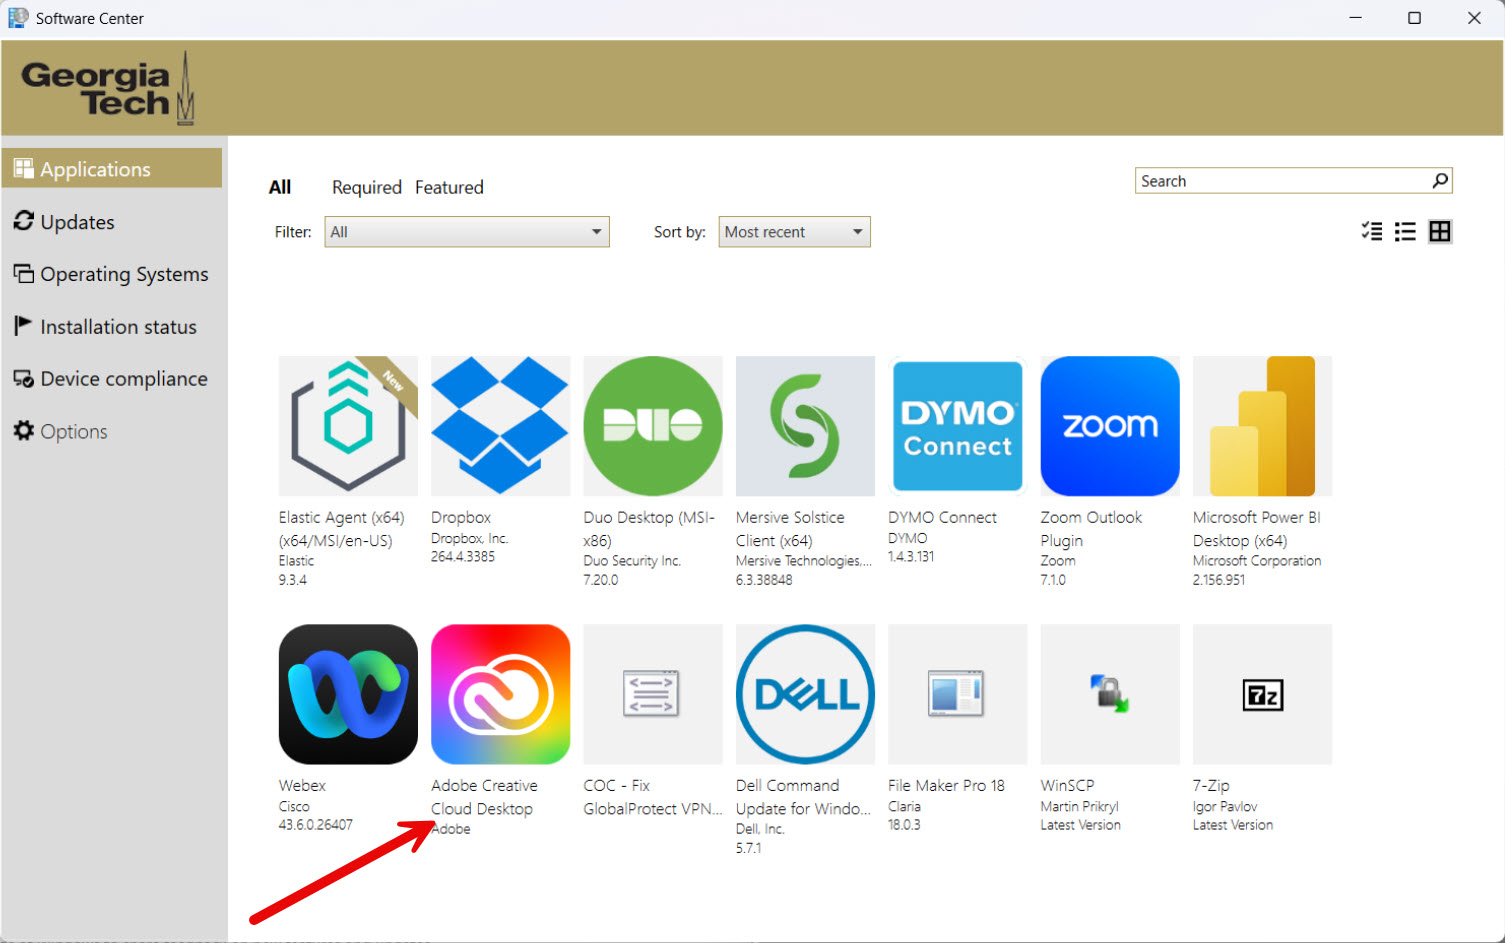This screenshot has height=943, width=1505.
Task: Click Adobe Creative Cloud Desktop title
Action: [x=484, y=797]
